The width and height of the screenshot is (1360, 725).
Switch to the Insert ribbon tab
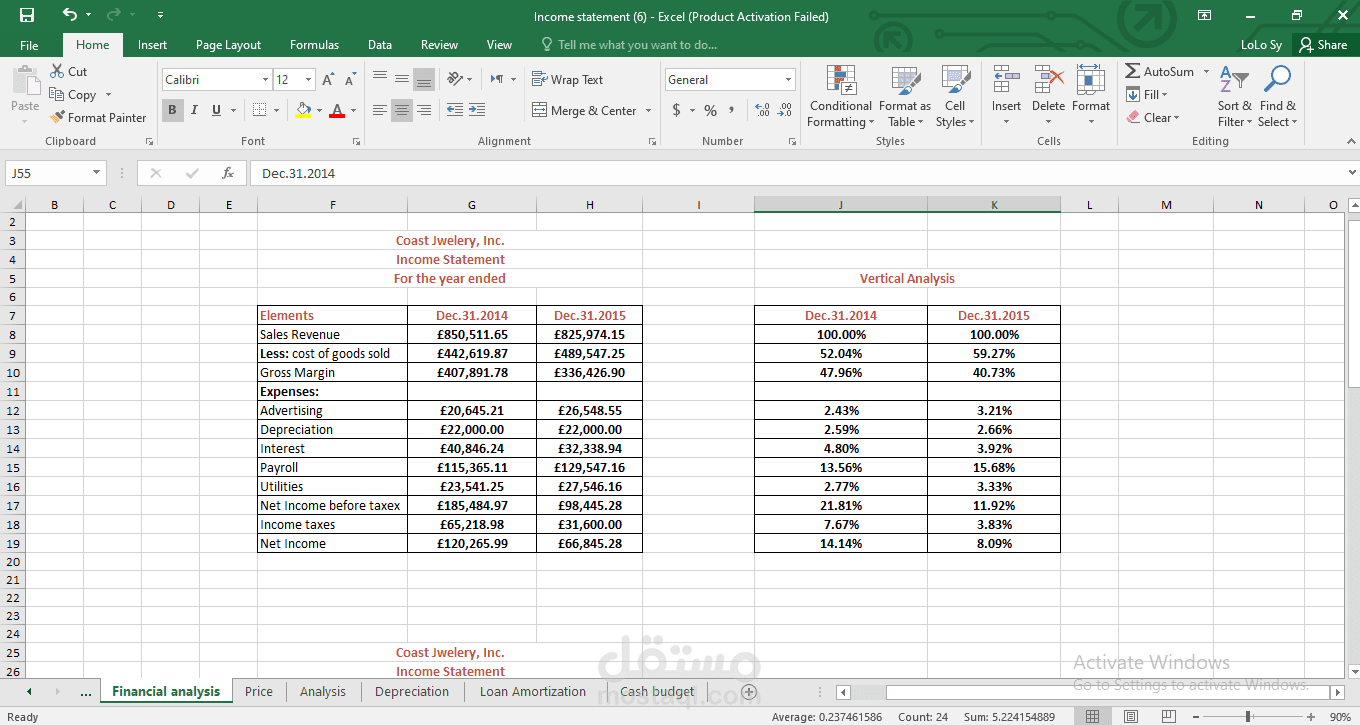coord(152,45)
